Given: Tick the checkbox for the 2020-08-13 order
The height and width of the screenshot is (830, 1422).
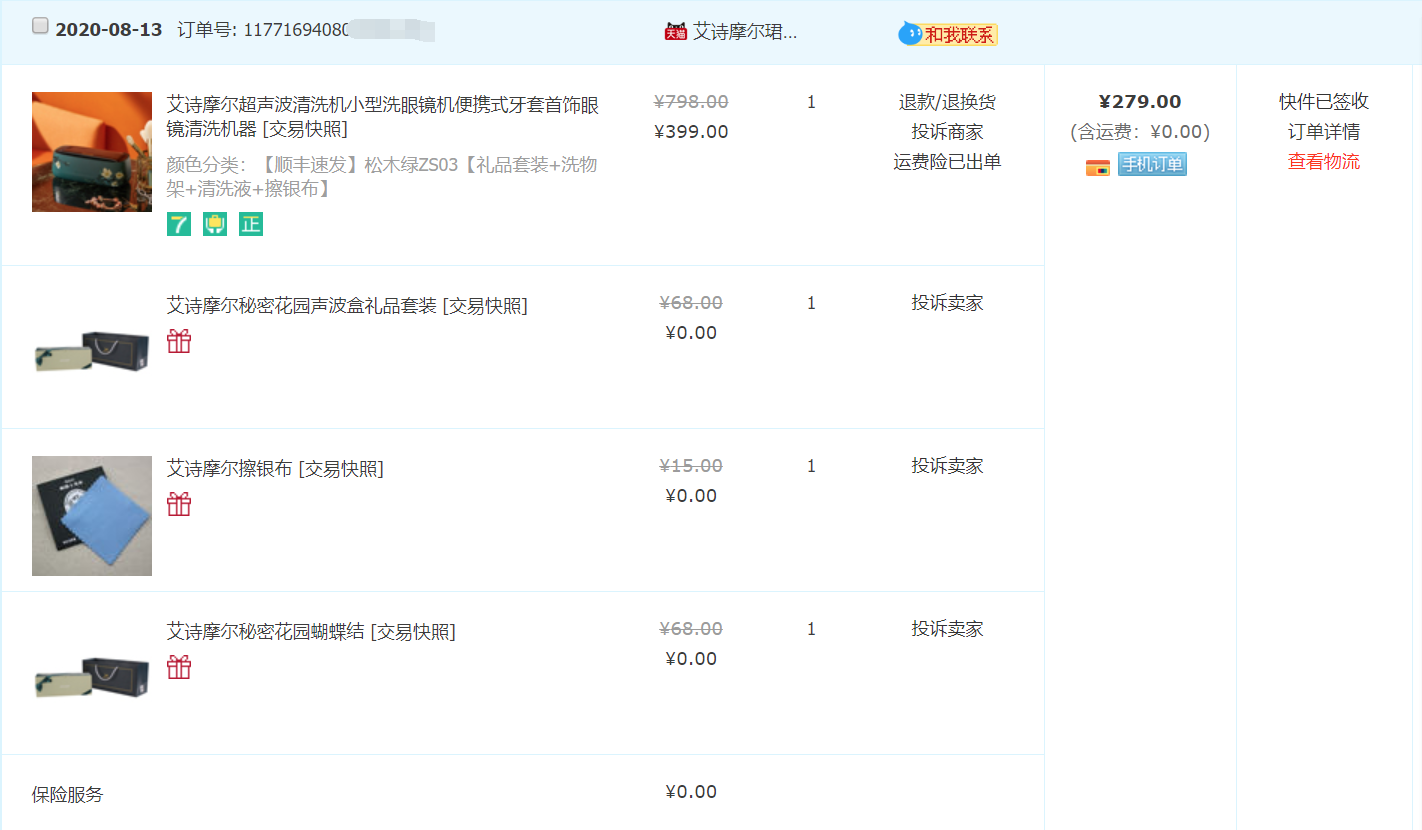Looking at the screenshot, I should pos(40,27).
